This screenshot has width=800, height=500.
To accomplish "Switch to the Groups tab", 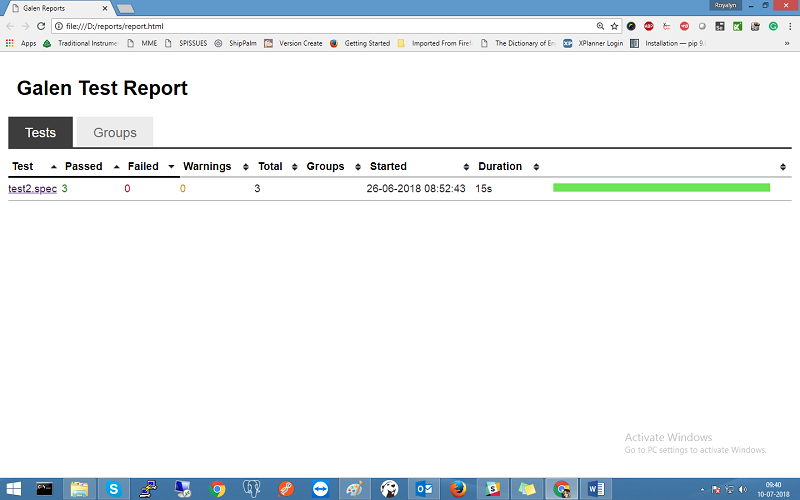I will coord(115,133).
